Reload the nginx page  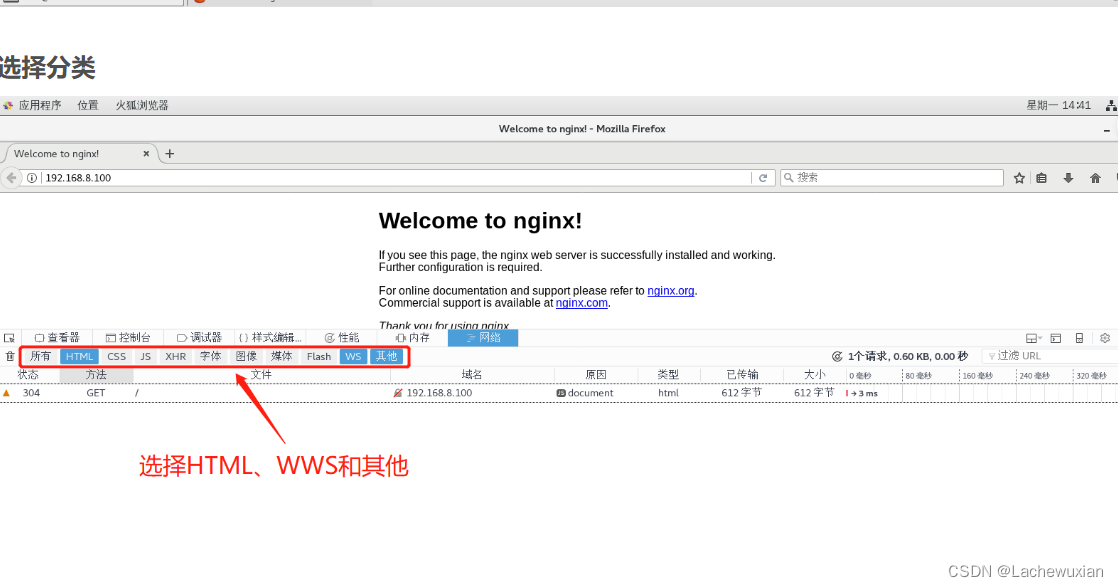tap(763, 178)
